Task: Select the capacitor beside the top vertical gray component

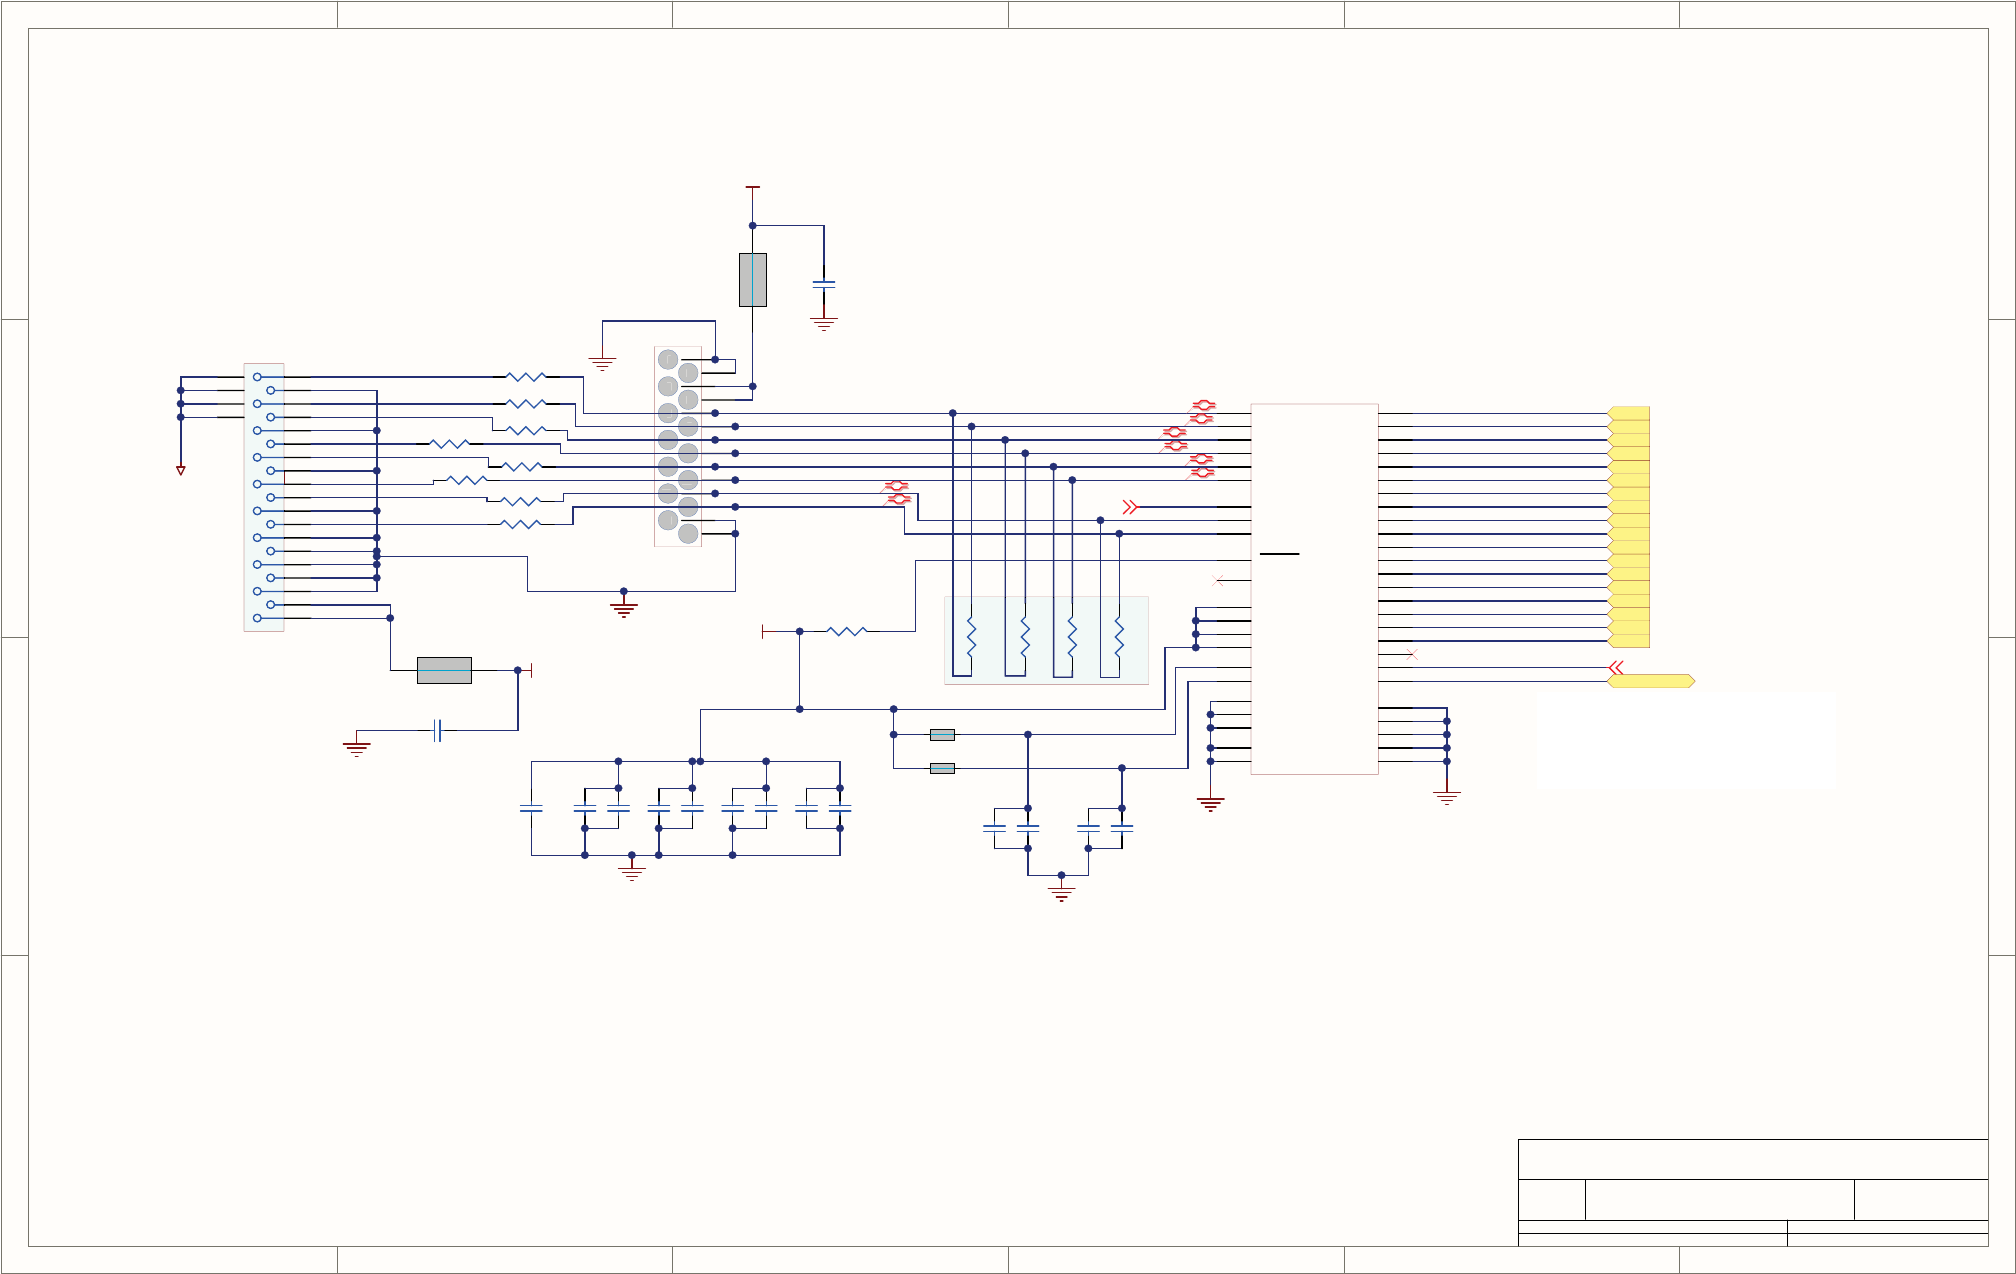Action: (x=823, y=284)
